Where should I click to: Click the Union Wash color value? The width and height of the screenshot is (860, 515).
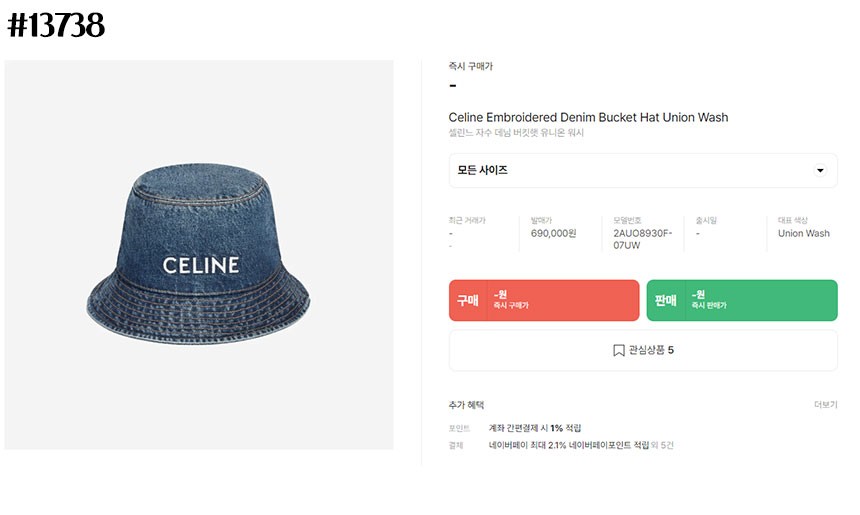(804, 233)
